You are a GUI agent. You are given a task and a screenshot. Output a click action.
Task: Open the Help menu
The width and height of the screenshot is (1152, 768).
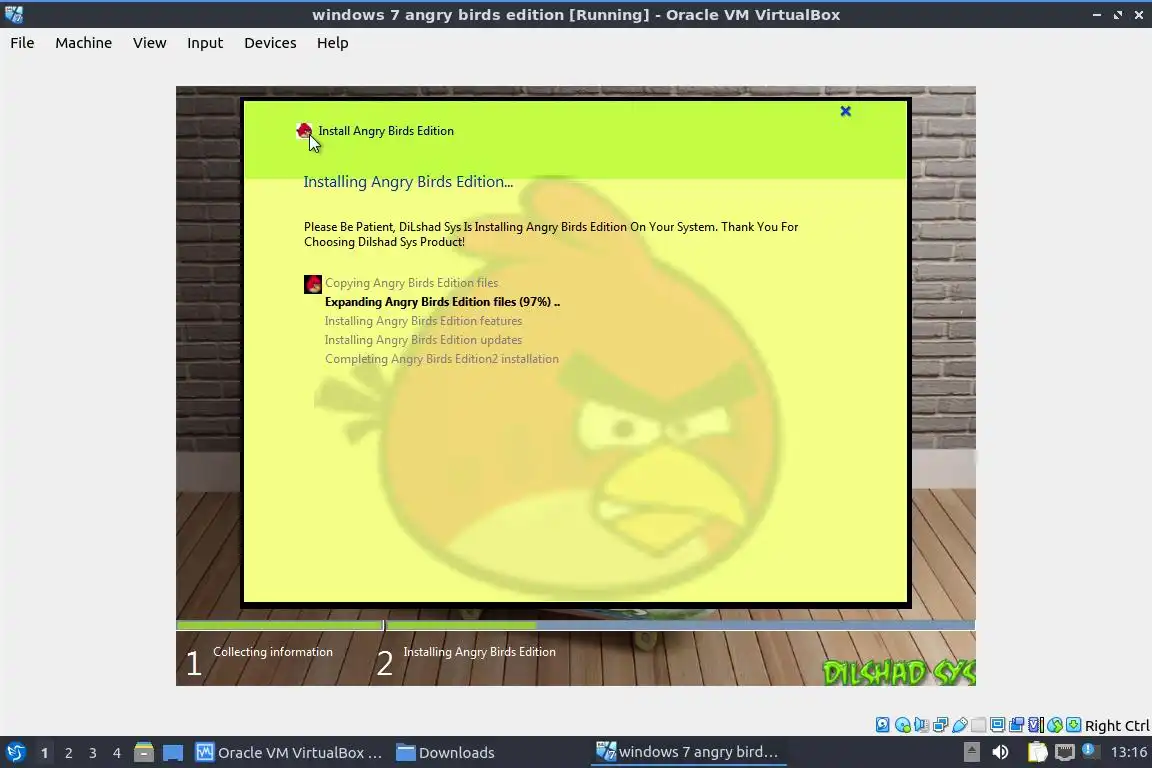[333, 43]
